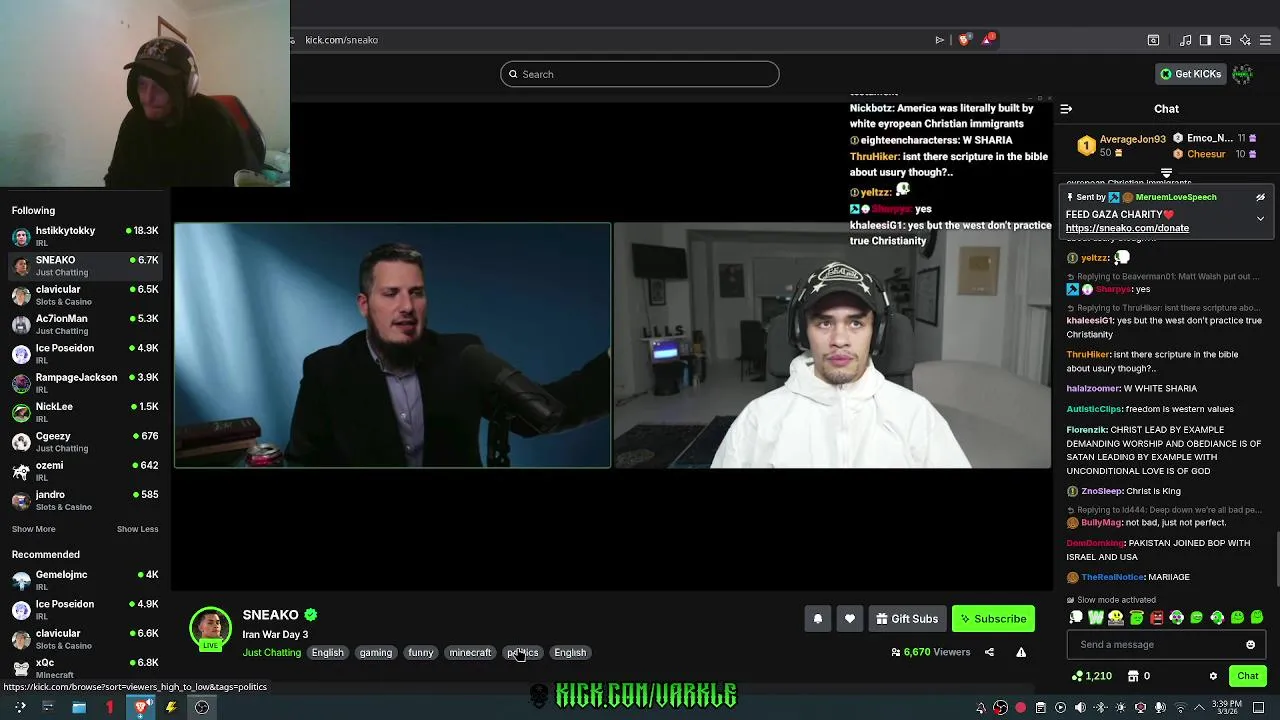Open hstikkytokky channel in Following
Viewport: 1280px width, 720px height.
pyautogui.click(x=85, y=236)
